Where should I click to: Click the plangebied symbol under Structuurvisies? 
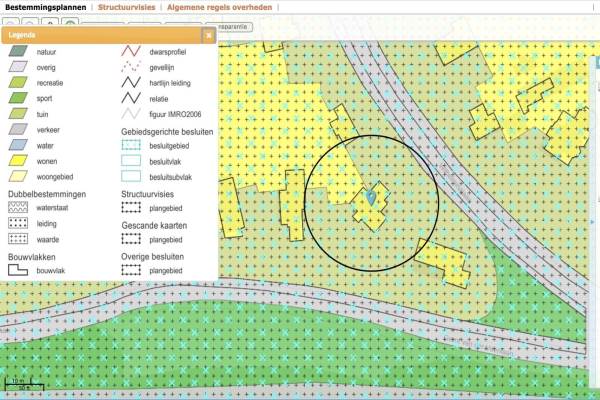coord(131,209)
